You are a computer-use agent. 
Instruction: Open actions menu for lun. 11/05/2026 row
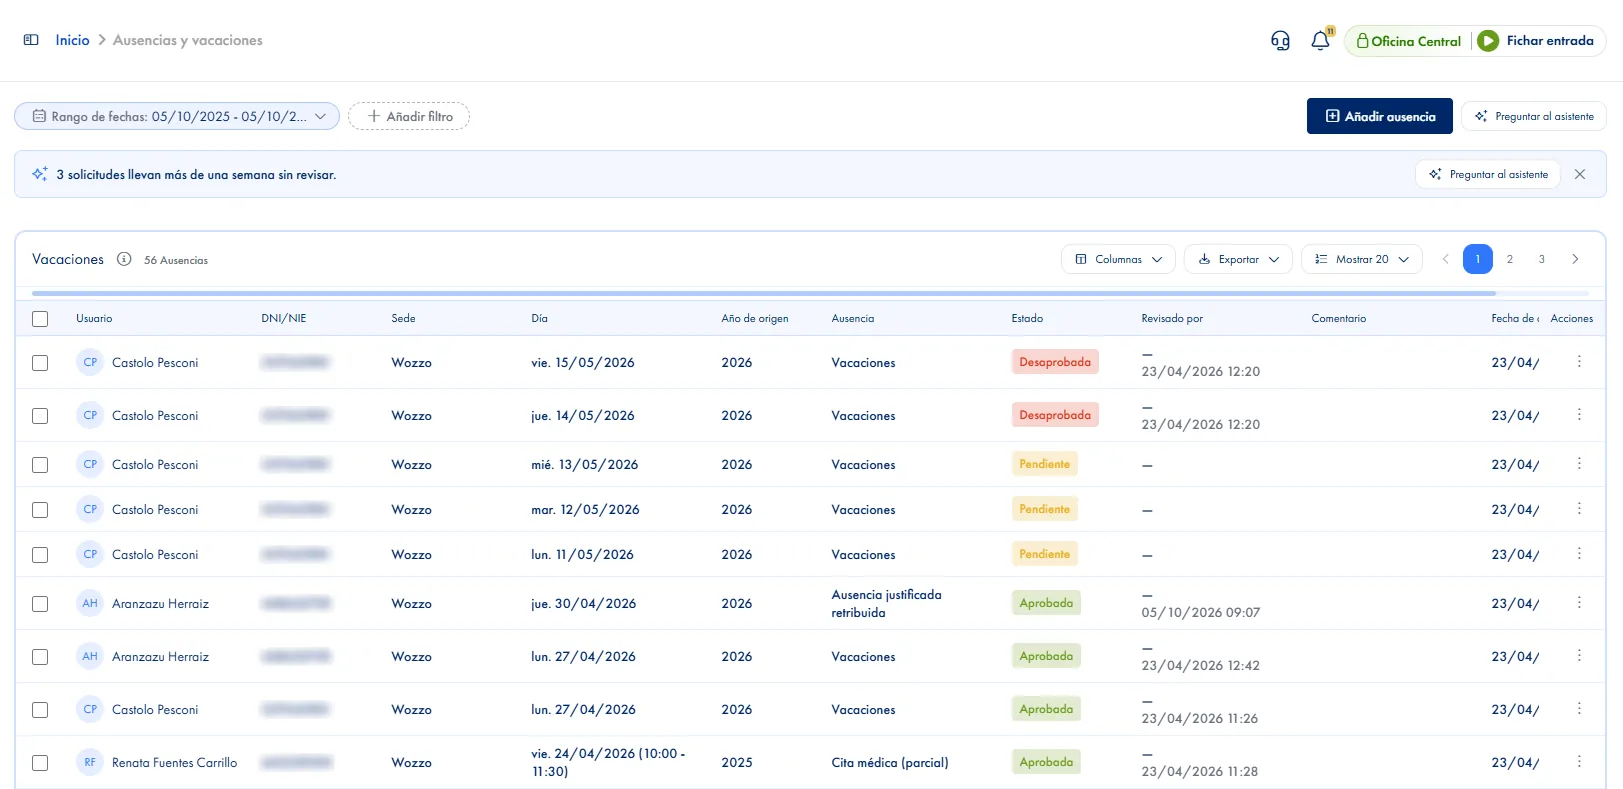[x=1579, y=554]
